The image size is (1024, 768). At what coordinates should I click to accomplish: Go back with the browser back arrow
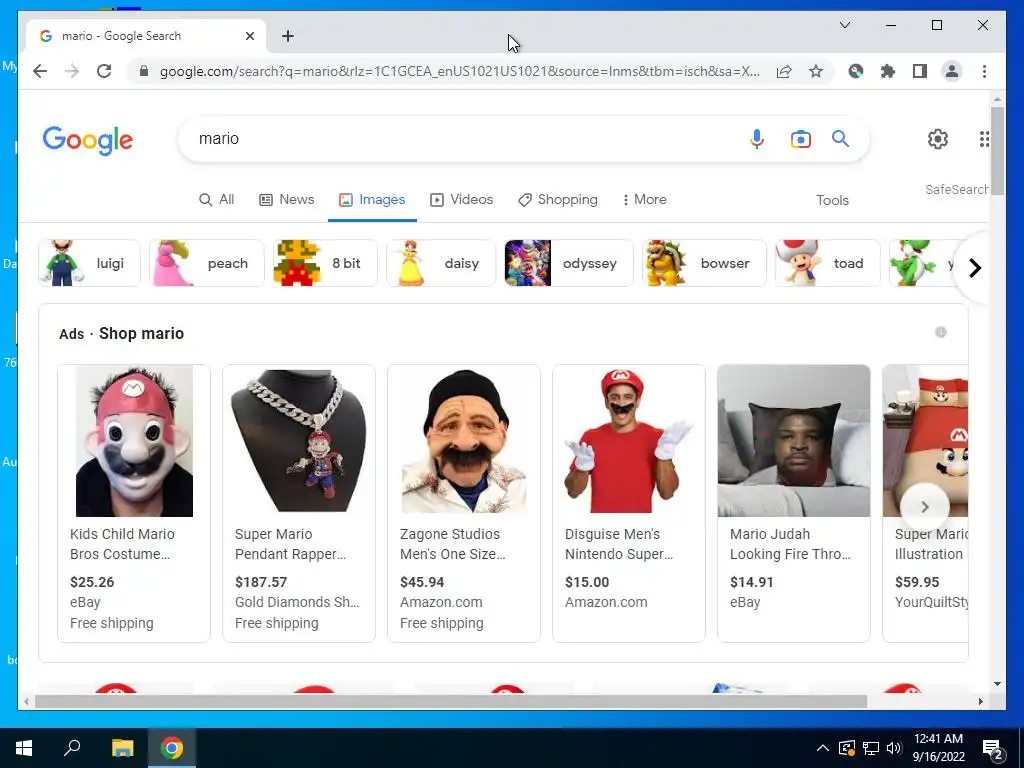[40, 71]
